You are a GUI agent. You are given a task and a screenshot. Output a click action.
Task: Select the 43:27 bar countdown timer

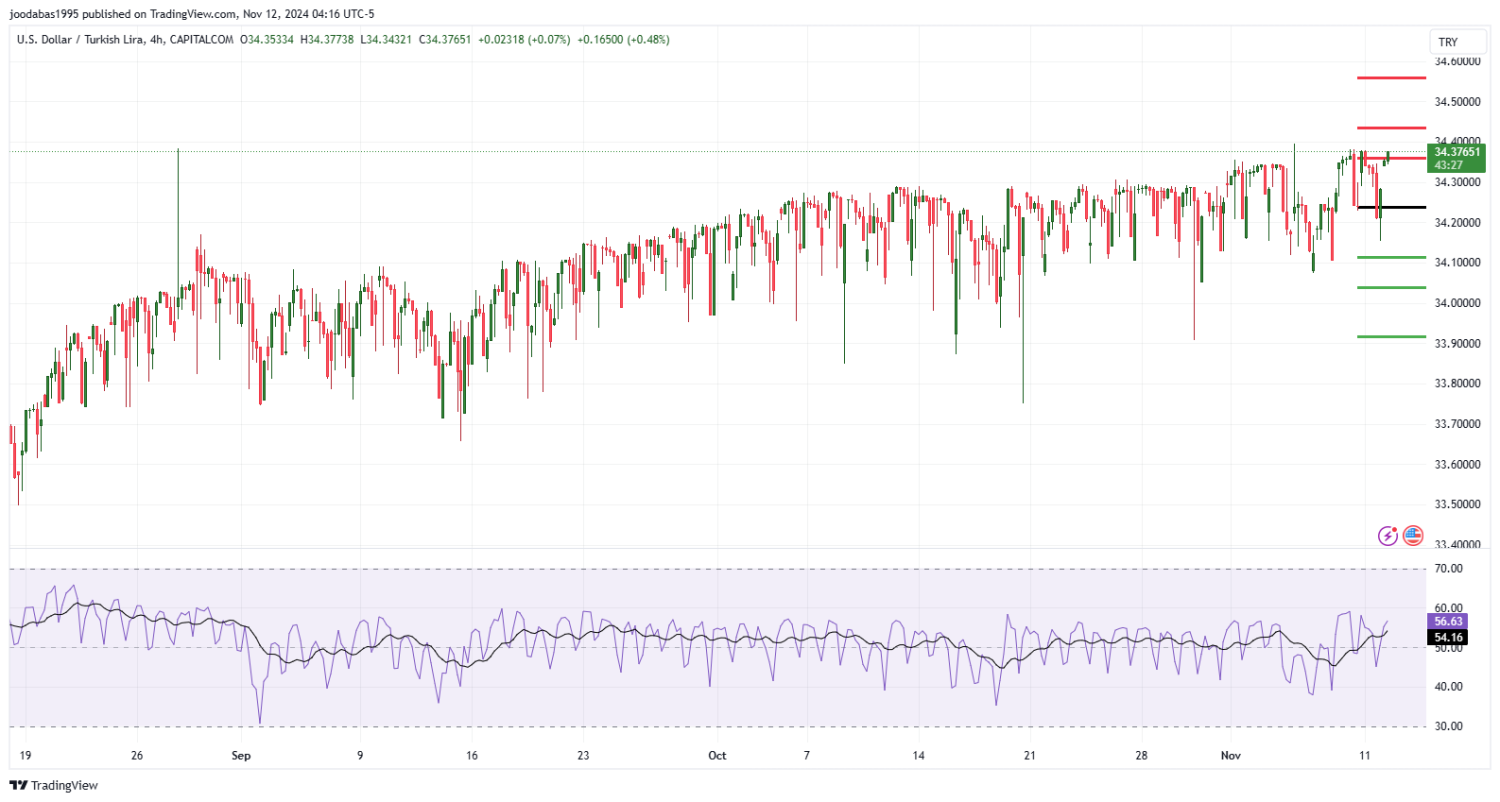(x=1449, y=165)
